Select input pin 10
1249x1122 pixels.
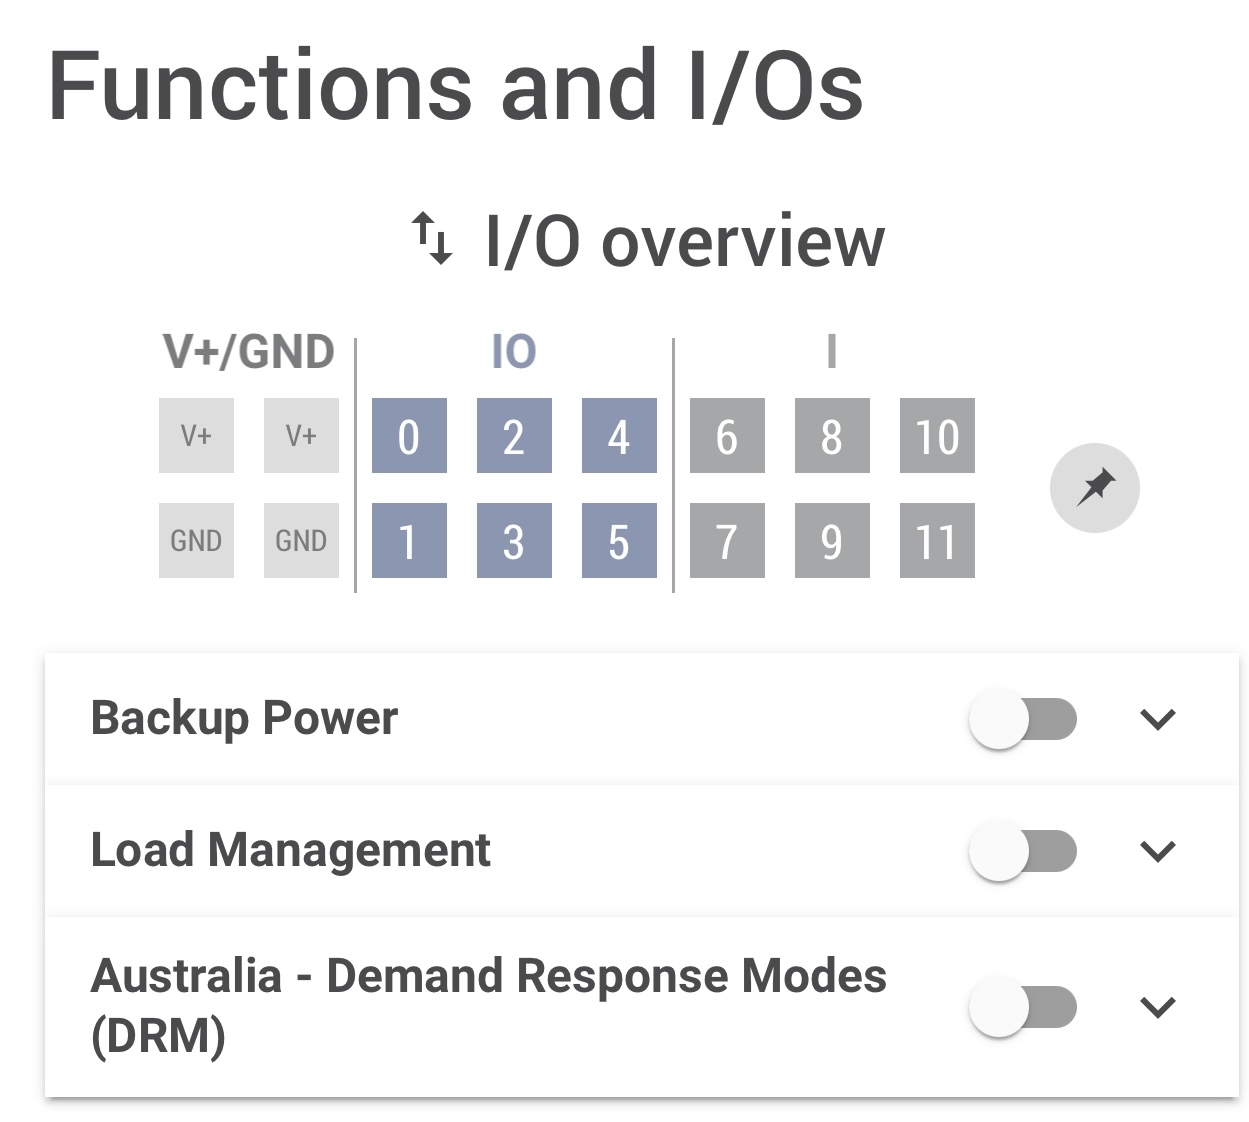point(937,436)
